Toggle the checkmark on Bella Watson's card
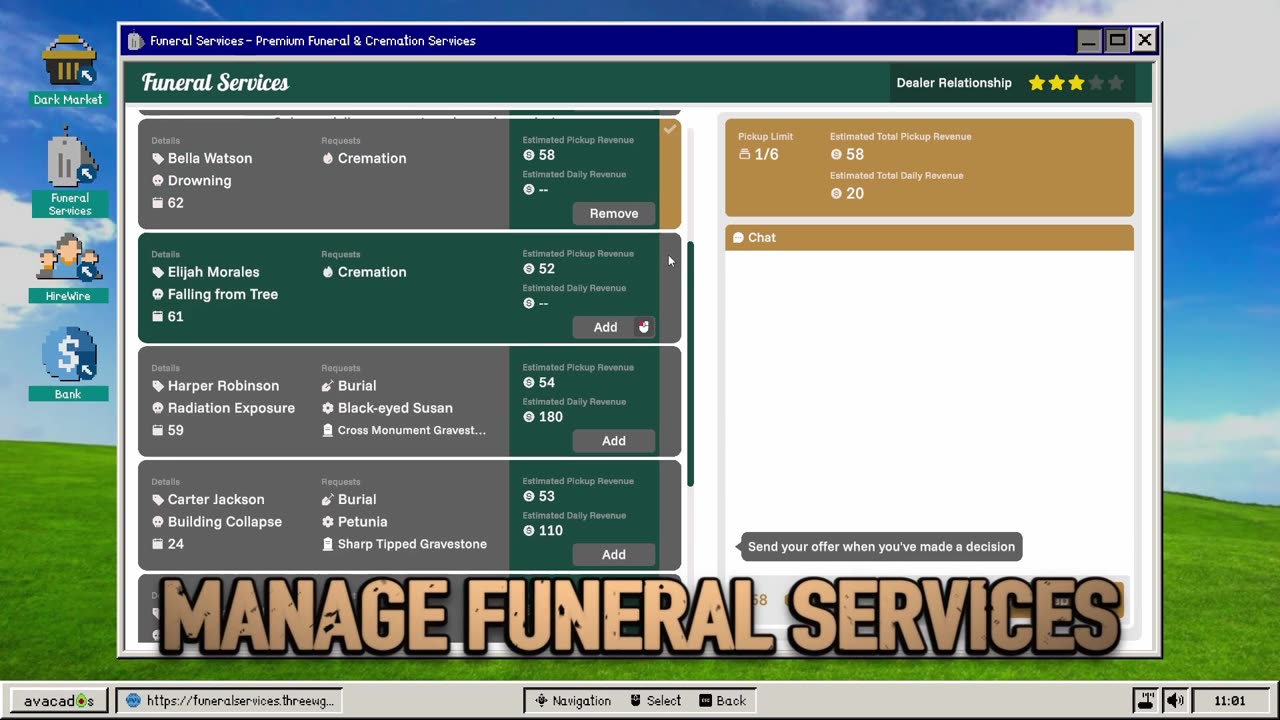This screenshot has width=1280, height=720. pos(670,129)
